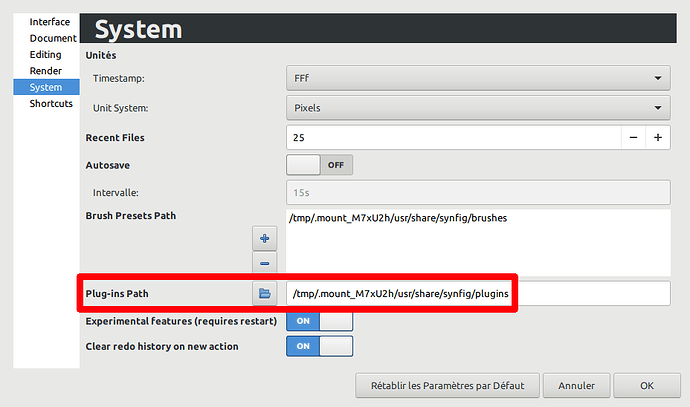690x407 pixels.
Task: Open the Document settings page
Action: [x=52, y=38]
